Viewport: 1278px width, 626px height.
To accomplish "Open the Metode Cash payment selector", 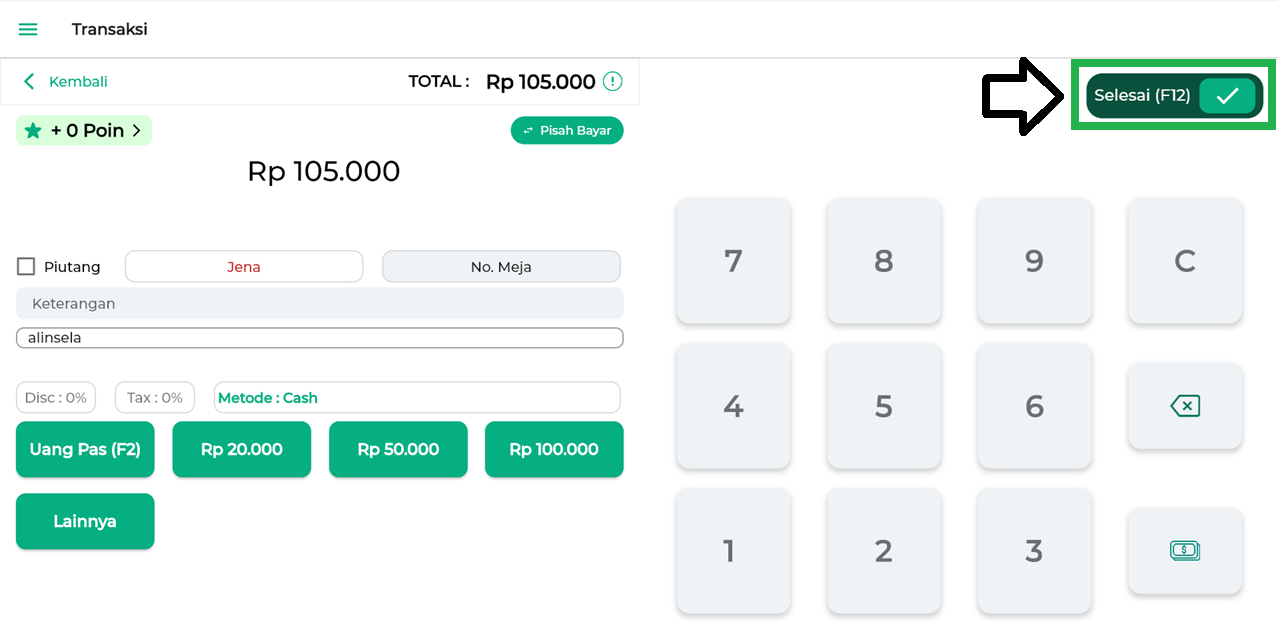I will coord(417,398).
